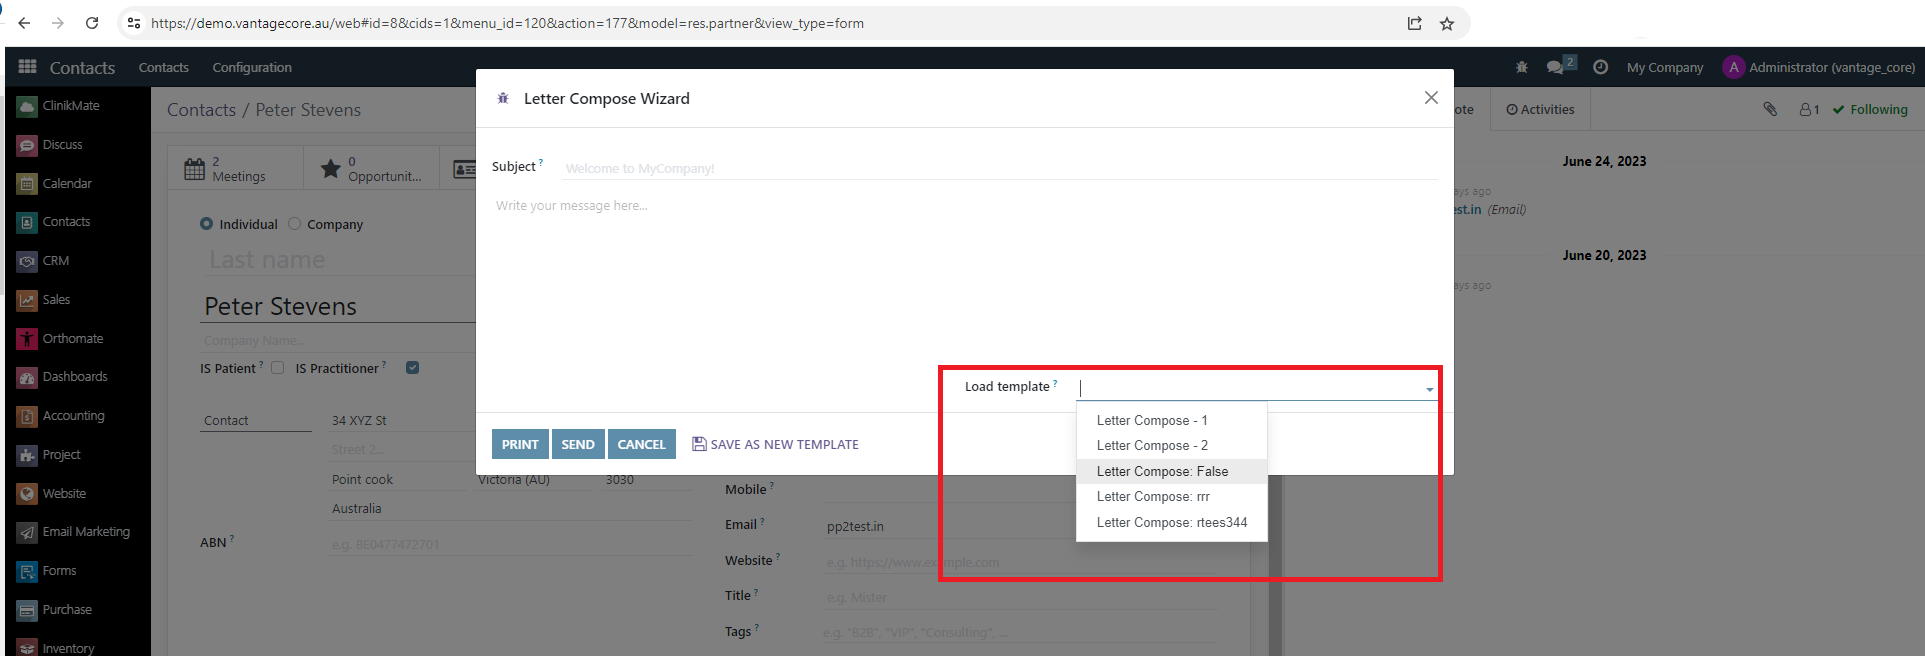Click the debug bug icon in navbar
The image size is (1925, 656).
tap(1521, 67)
